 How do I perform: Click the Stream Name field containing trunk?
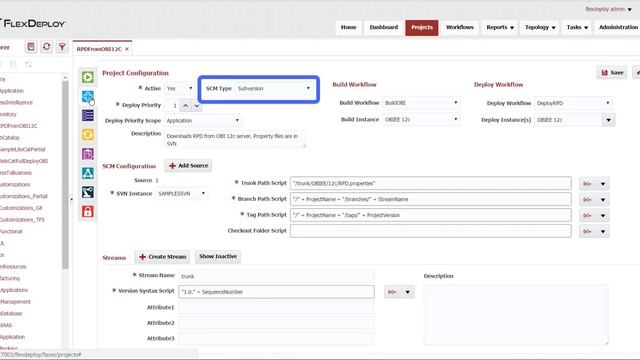coord(276,276)
